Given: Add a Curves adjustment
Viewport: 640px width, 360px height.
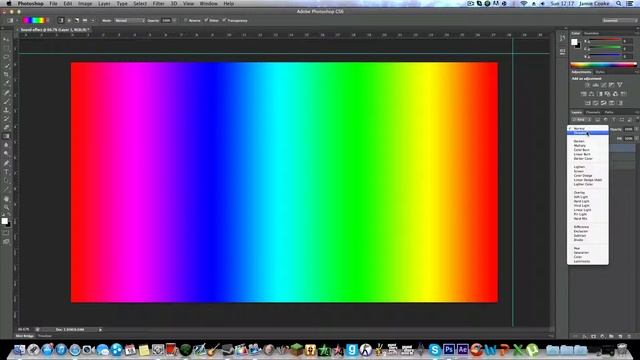Looking at the screenshot, I should 604,85.
